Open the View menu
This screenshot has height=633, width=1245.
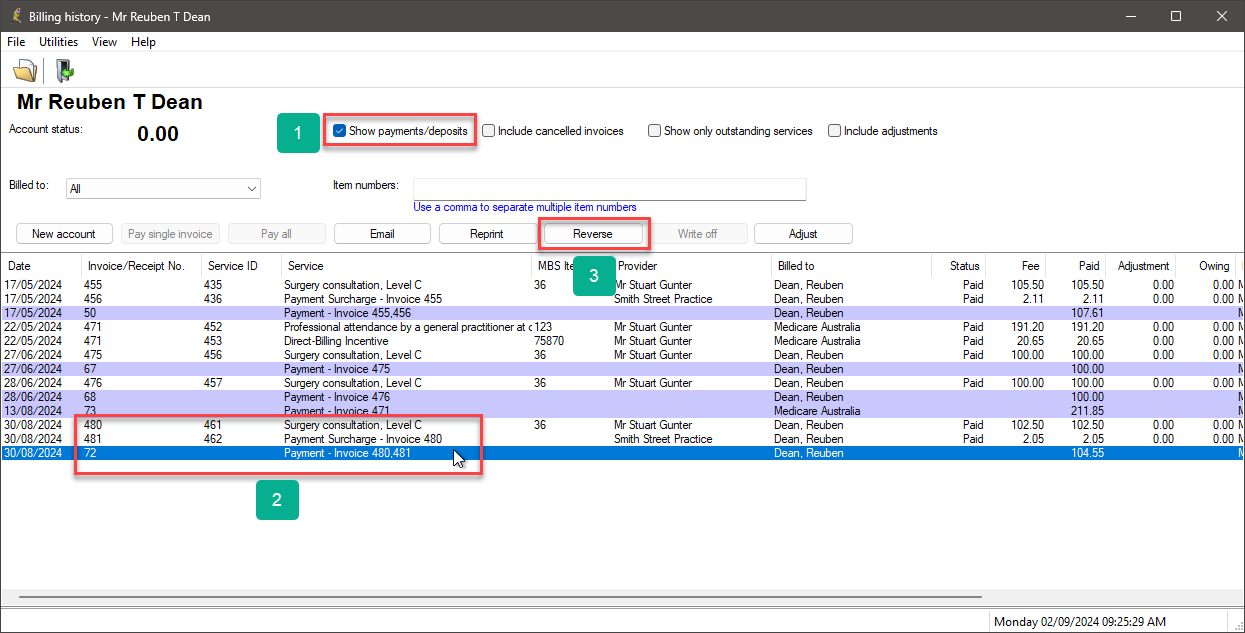point(104,42)
